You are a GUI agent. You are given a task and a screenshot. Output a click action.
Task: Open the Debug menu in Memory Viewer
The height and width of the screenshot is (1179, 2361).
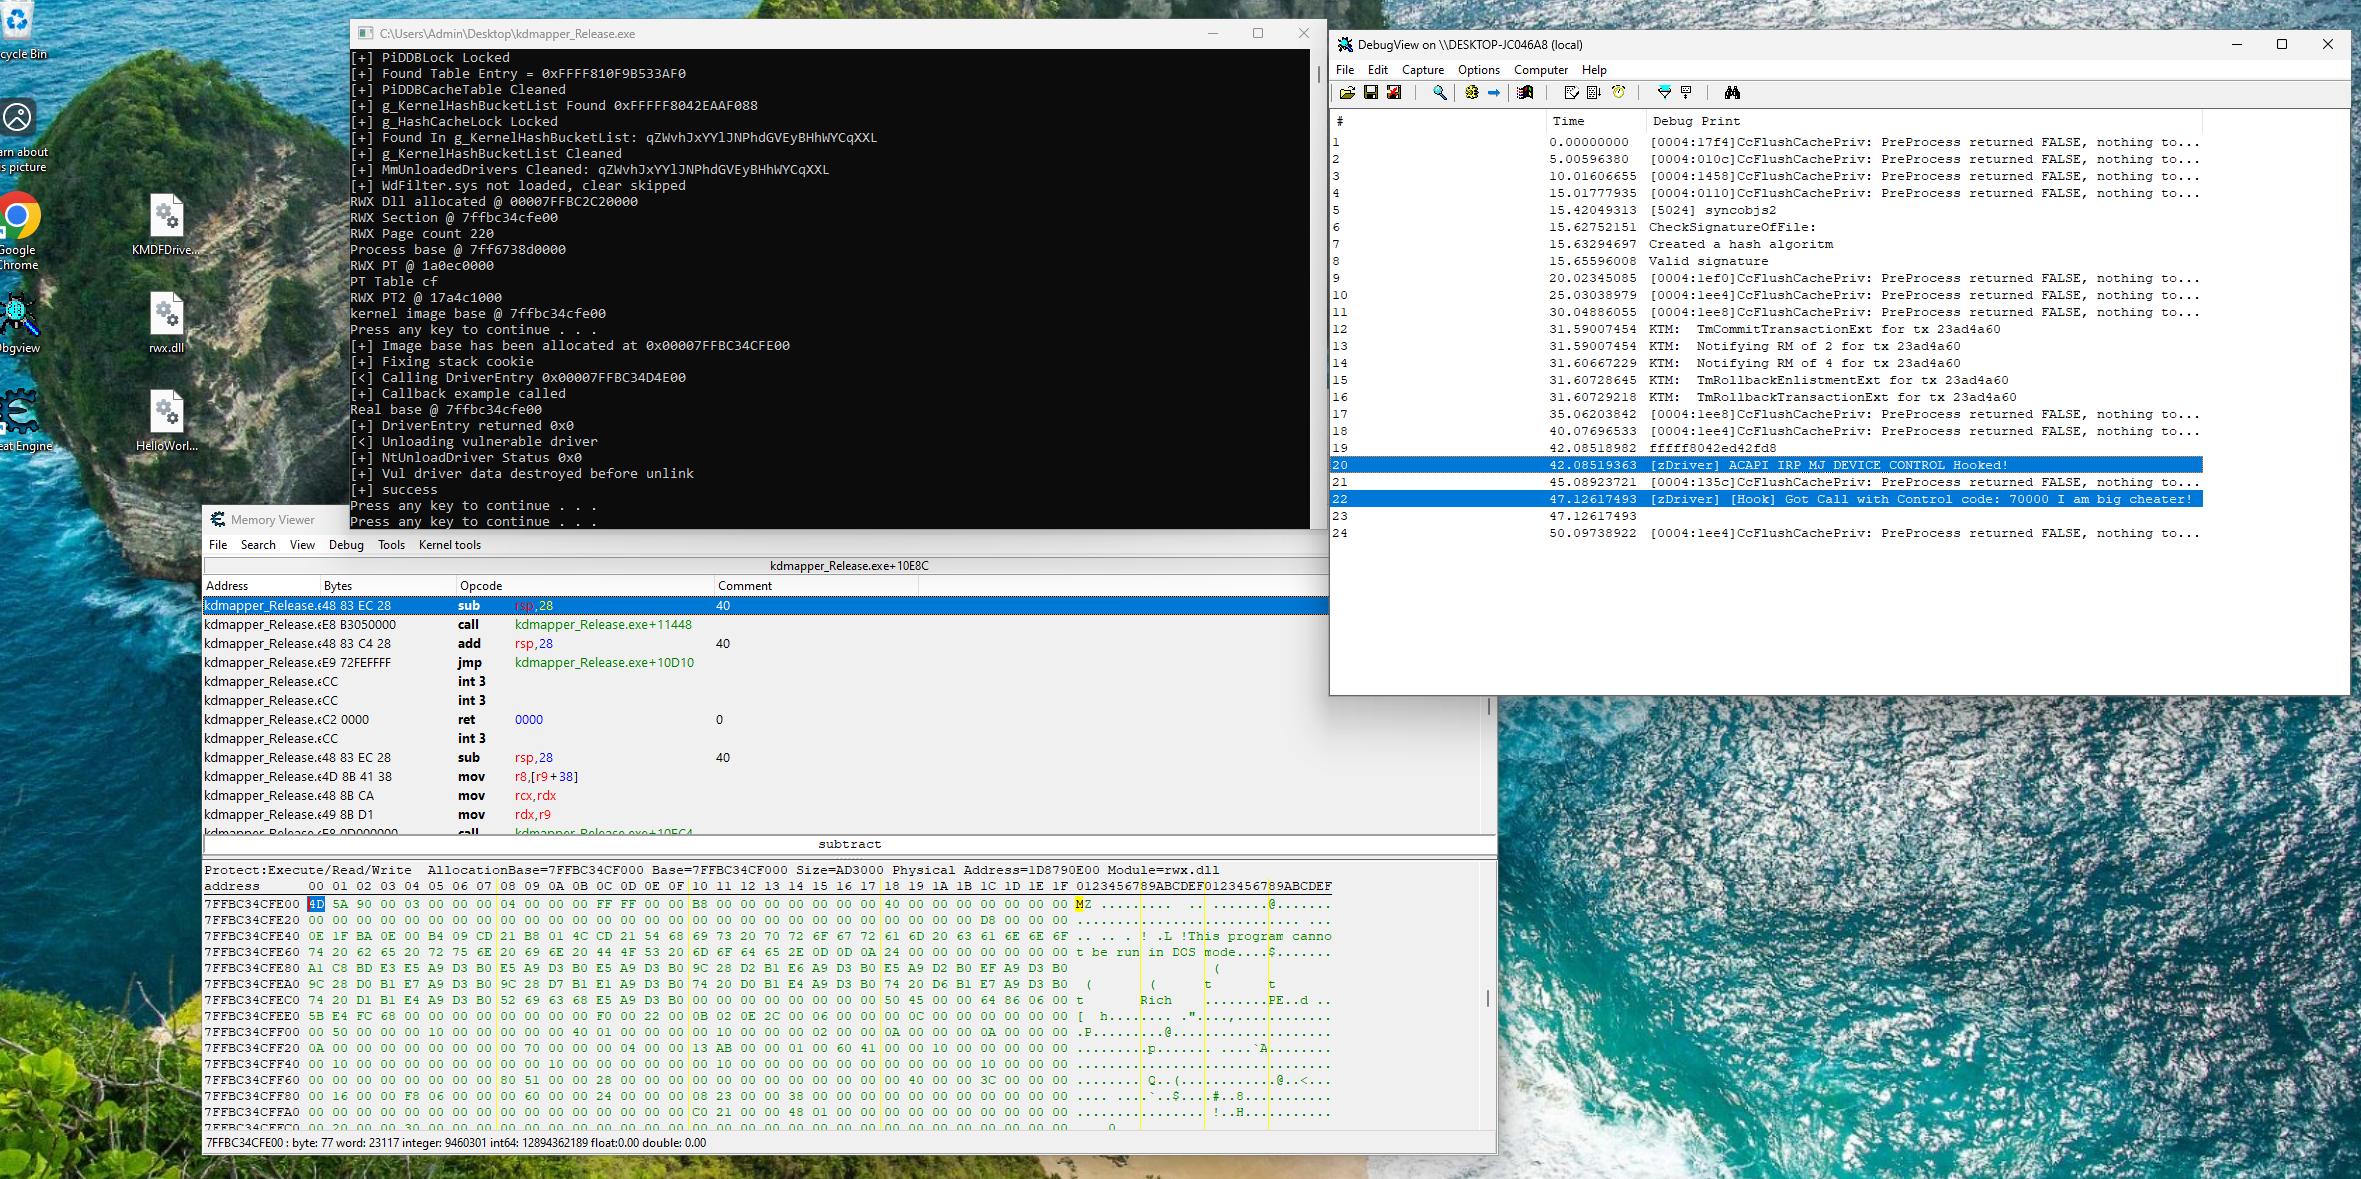coord(346,545)
